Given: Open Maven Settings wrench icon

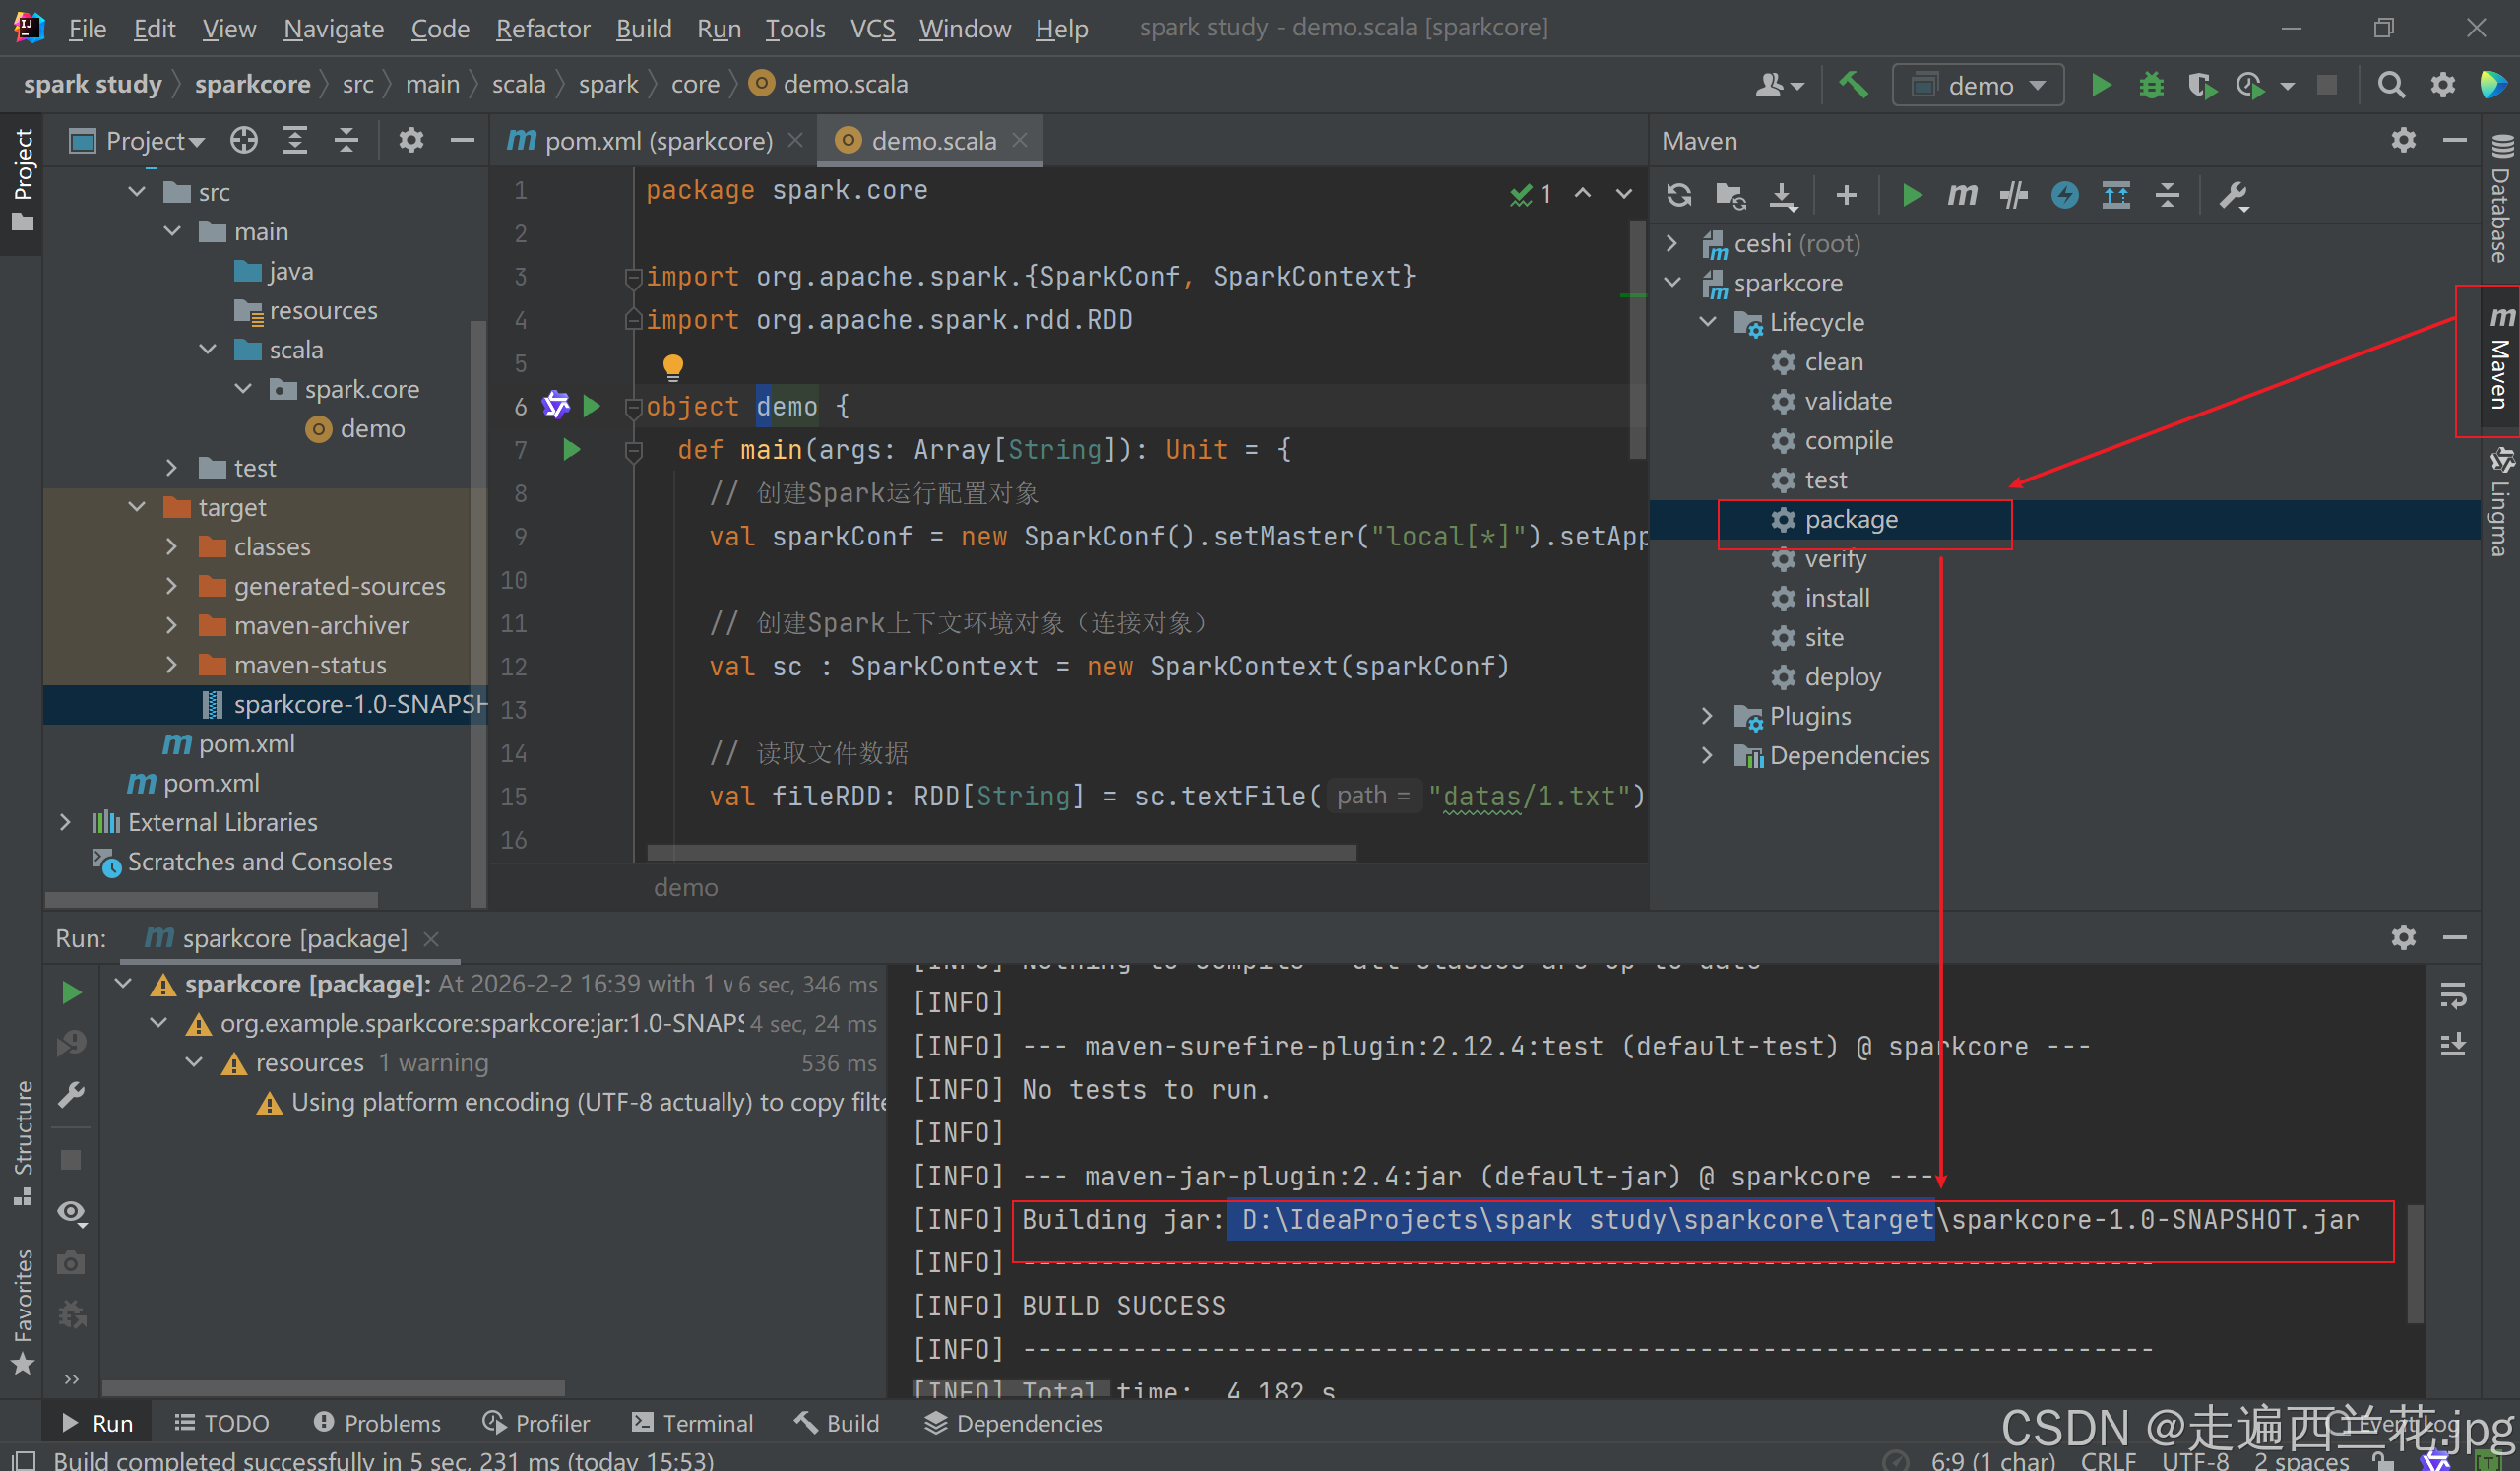Looking at the screenshot, I should [x=2233, y=195].
